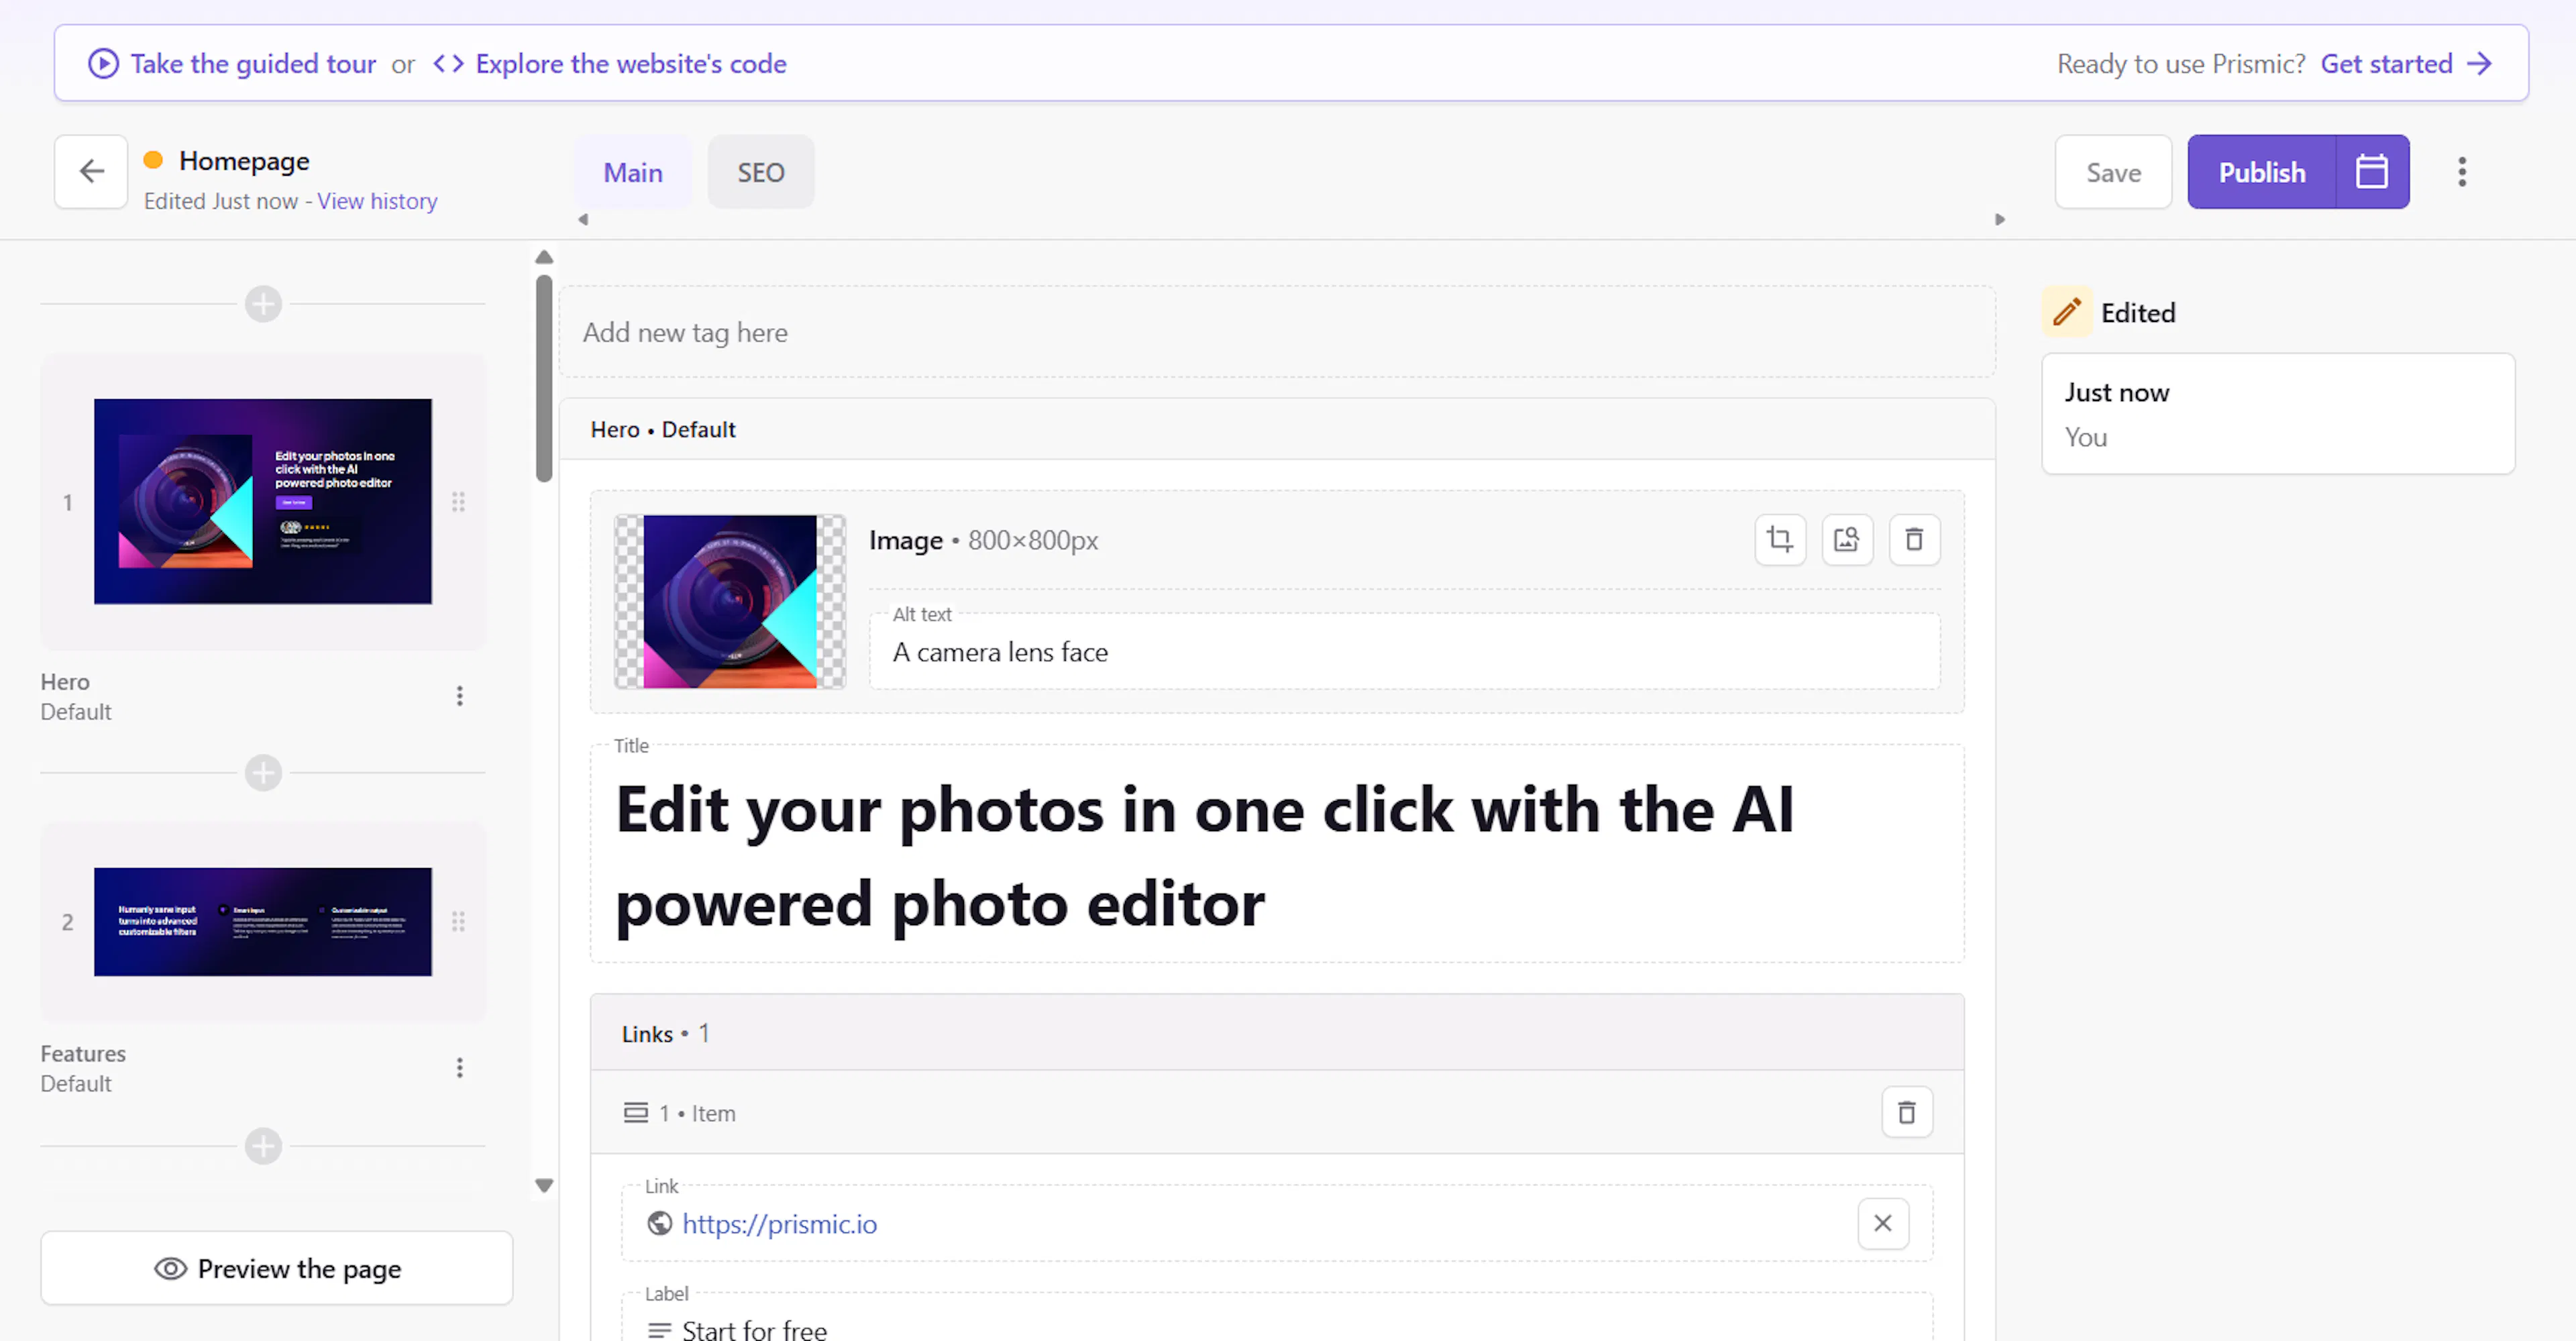Image resolution: width=2576 pixels, height=1341 pixels.
Task: Select the Main tab
Action: (x=633, y=171)
